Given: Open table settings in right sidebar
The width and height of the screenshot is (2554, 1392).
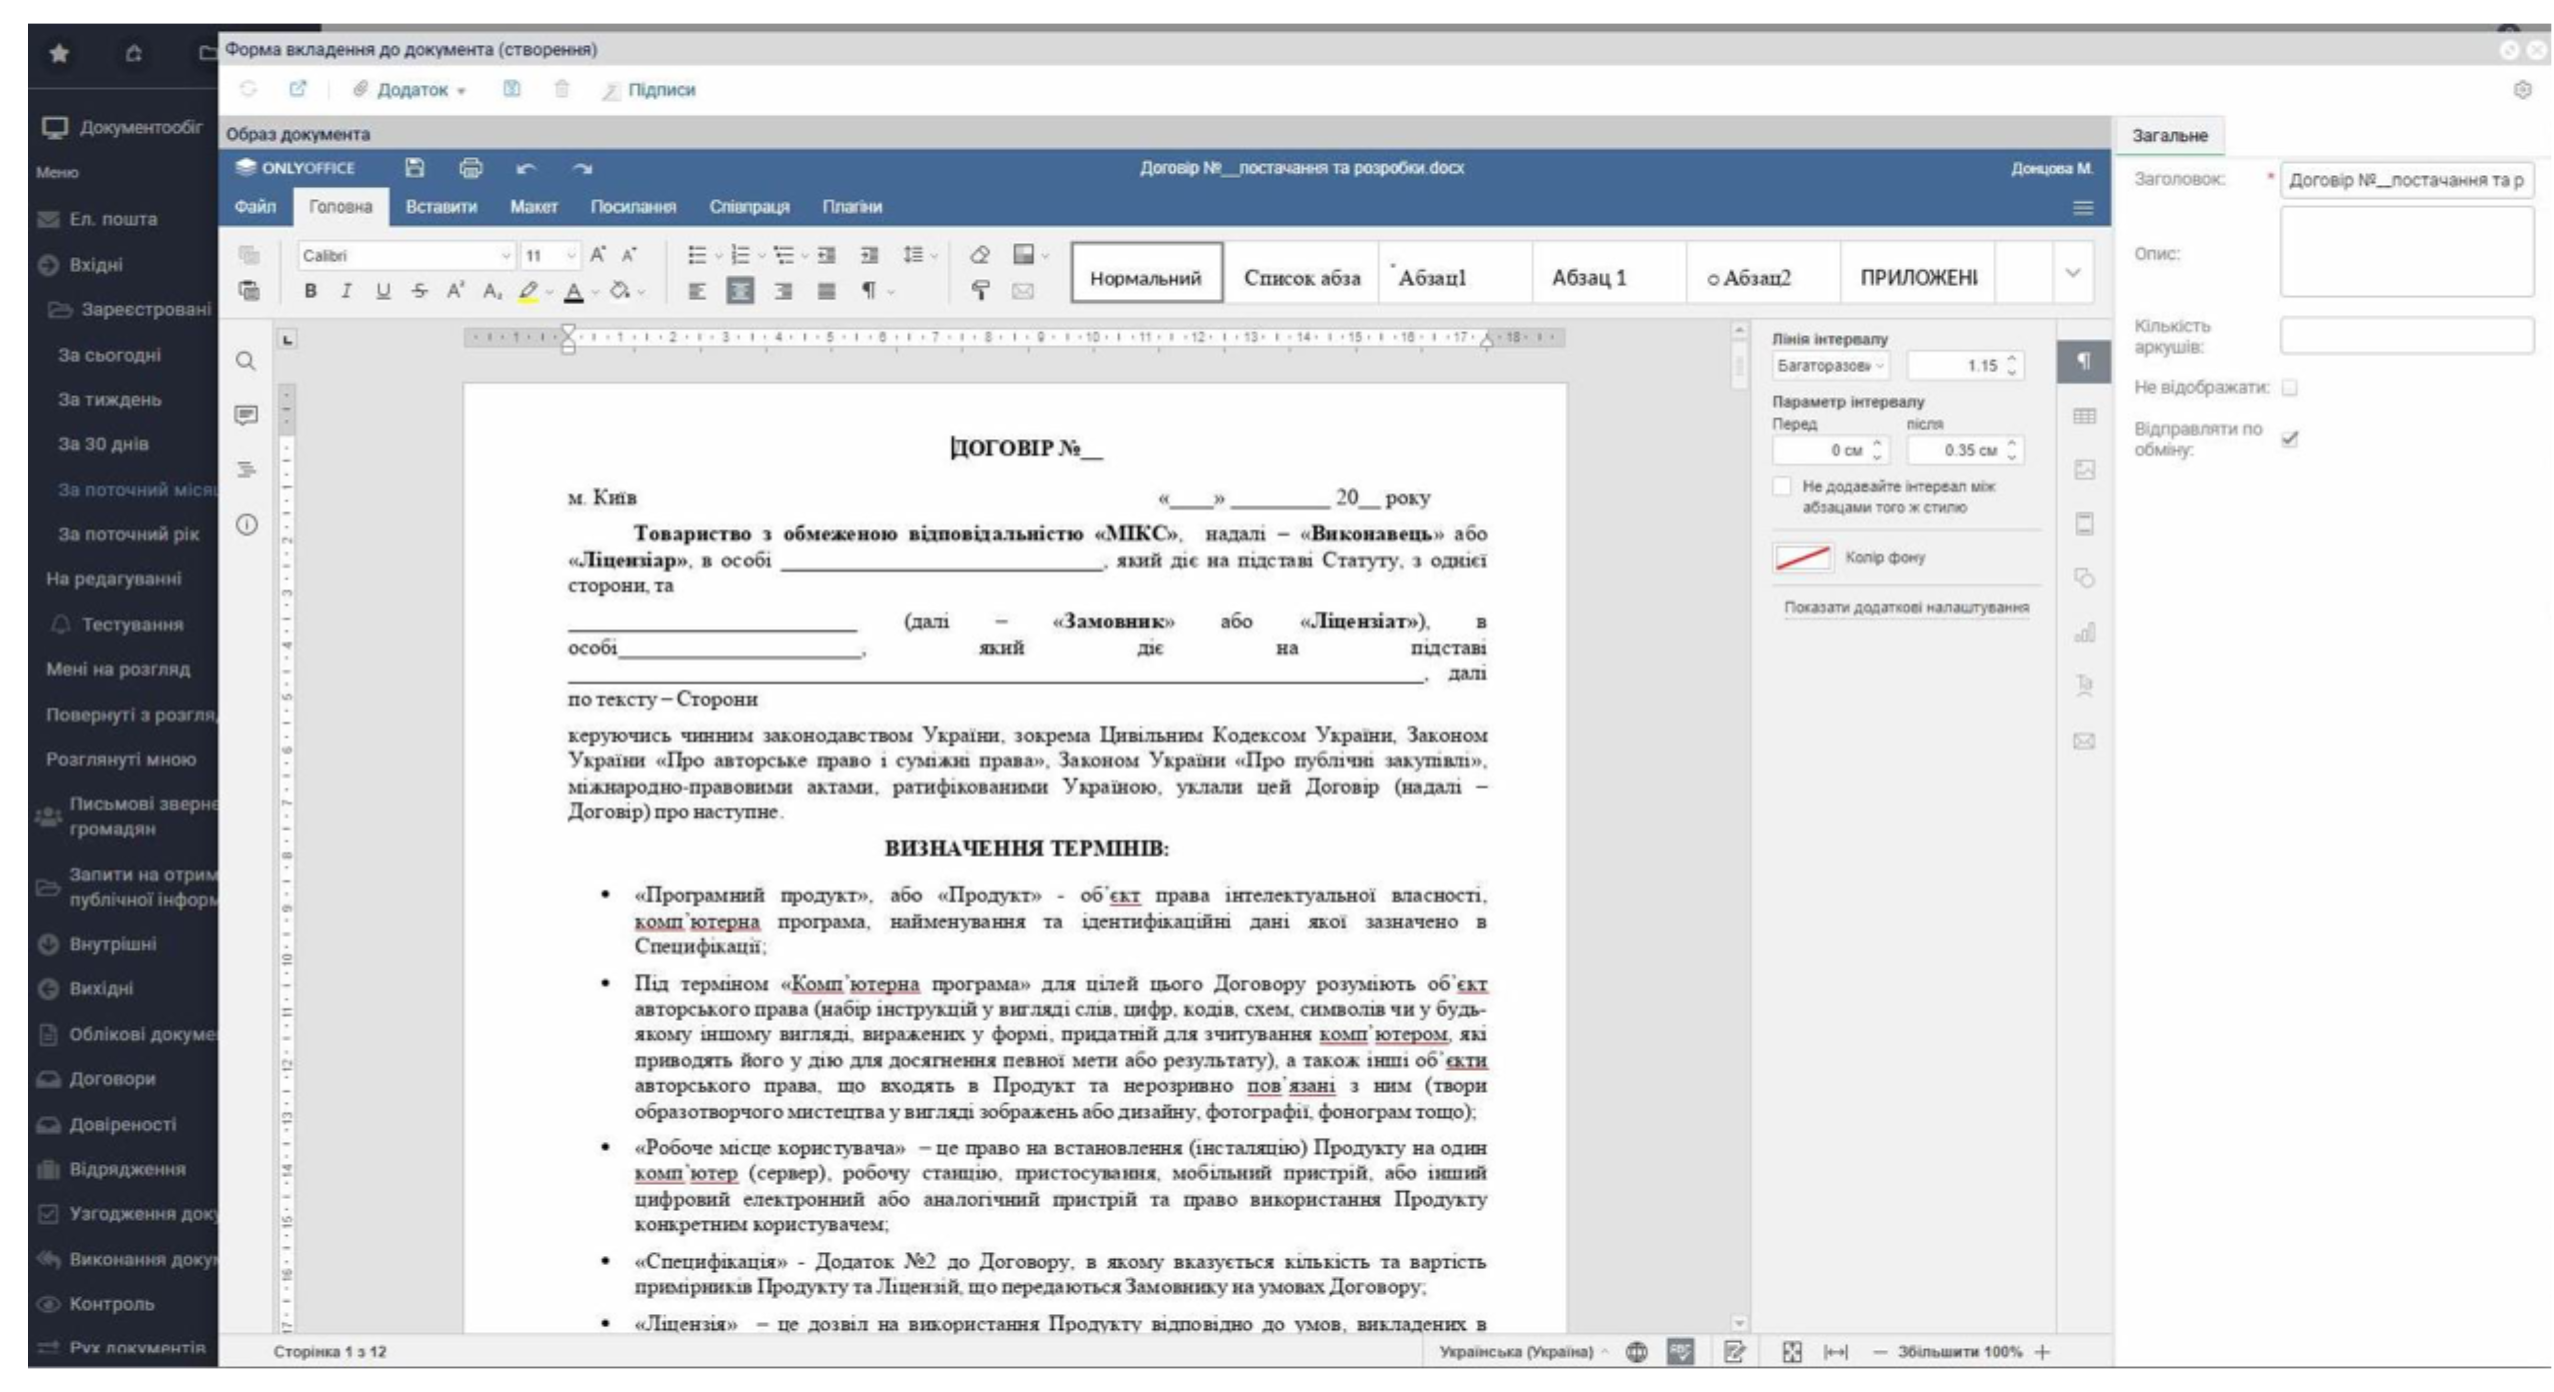Looking at the screenshot, I should 2084,416.
